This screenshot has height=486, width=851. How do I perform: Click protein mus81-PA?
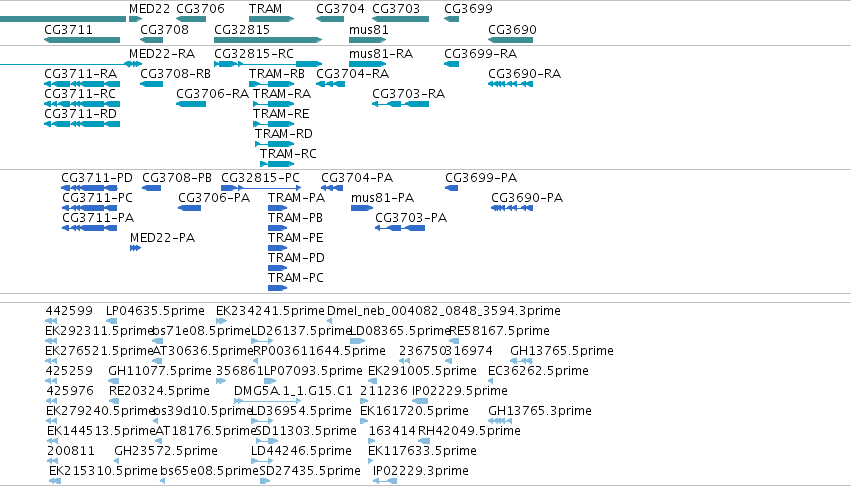[383, 198]
